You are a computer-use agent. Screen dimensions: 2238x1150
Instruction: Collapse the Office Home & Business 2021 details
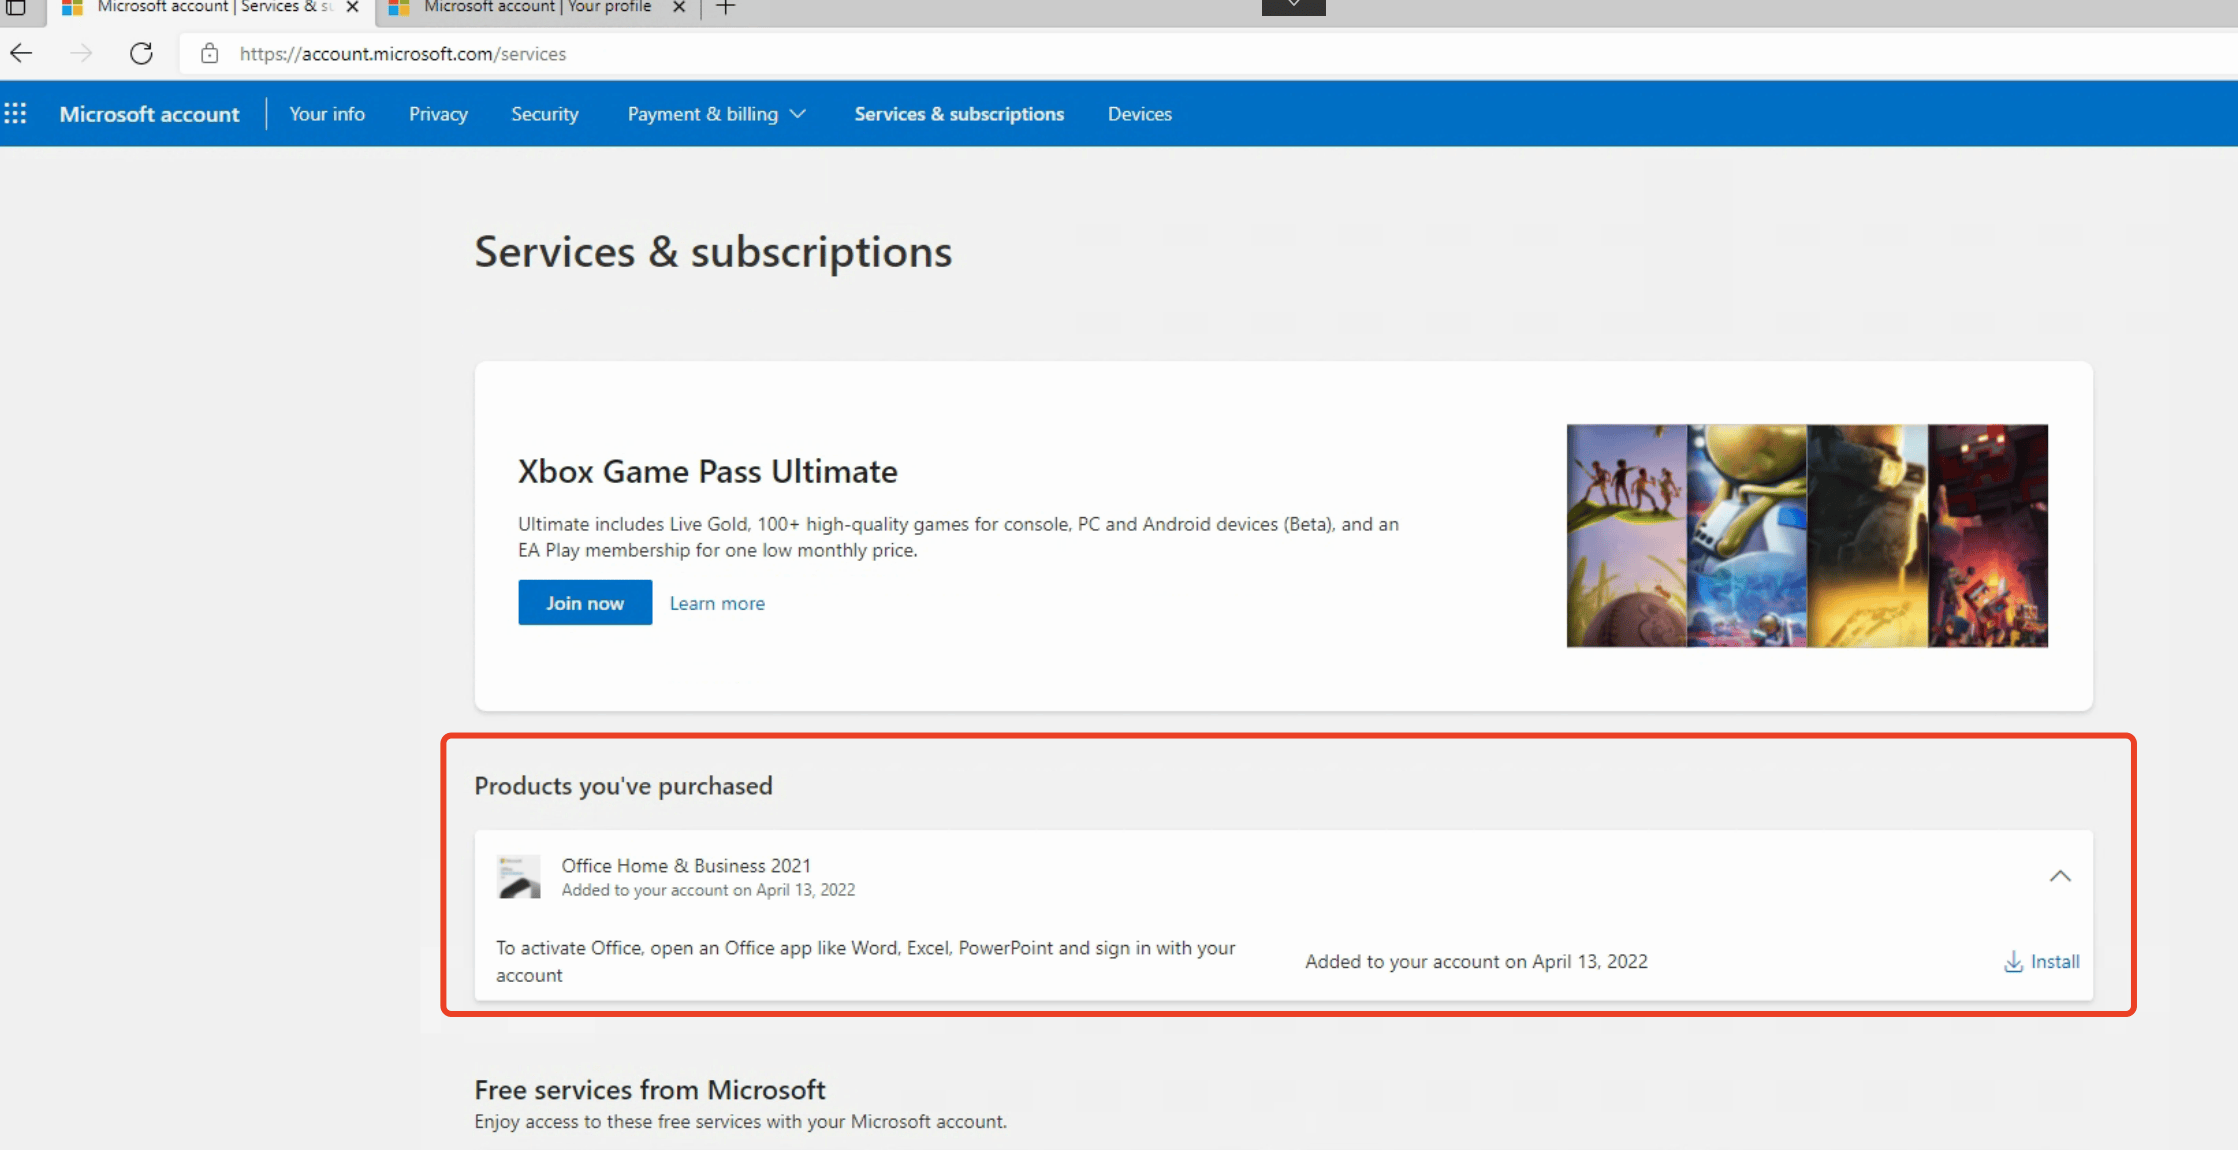click(2060, 876)
